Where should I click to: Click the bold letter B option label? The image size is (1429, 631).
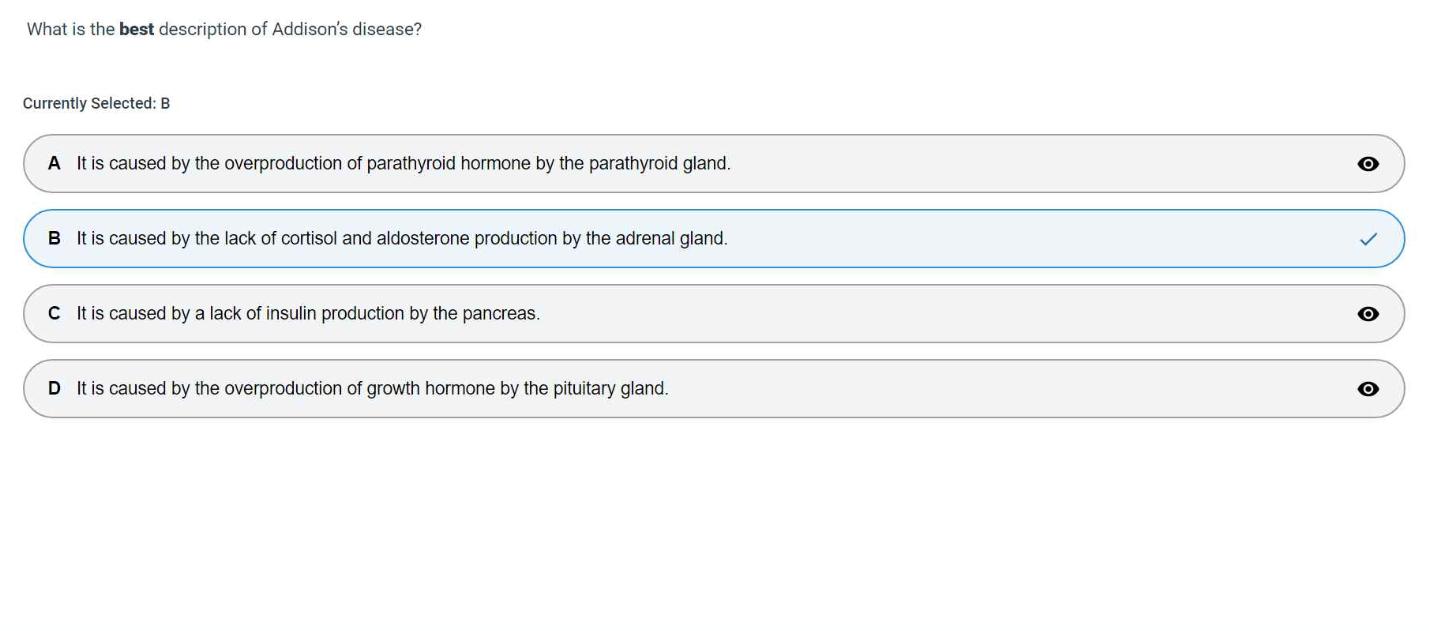point(54,238)
